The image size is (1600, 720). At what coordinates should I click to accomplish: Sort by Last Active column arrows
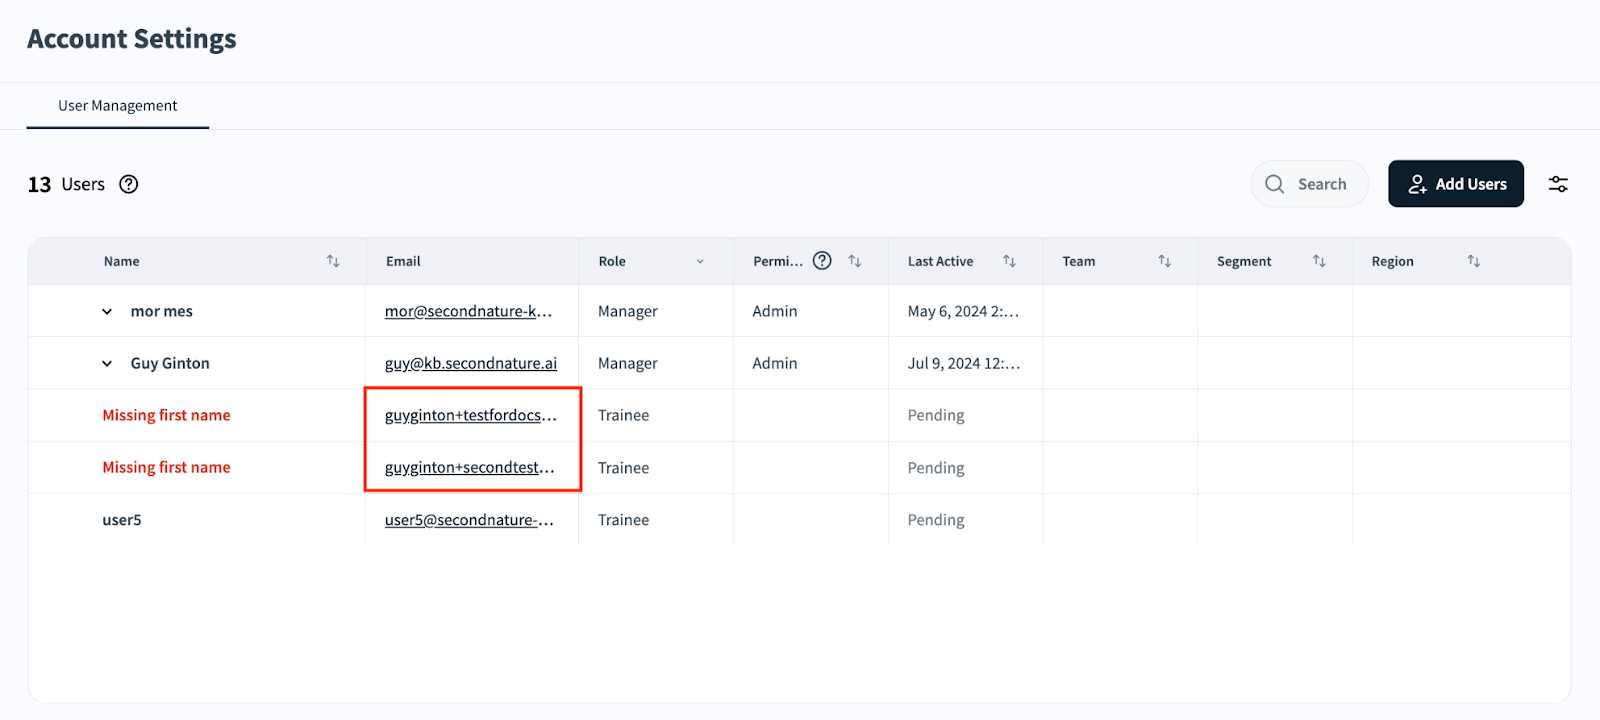1009,261
